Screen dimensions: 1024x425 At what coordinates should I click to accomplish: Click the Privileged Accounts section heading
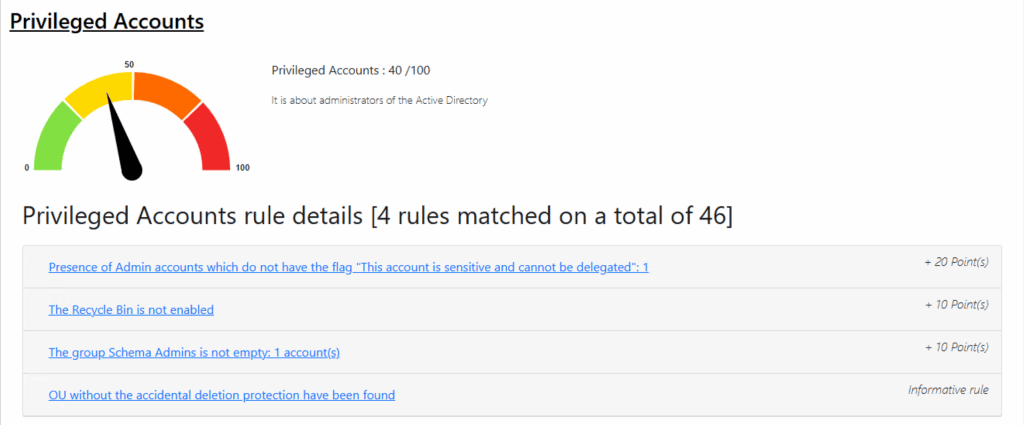pos(107,21)
